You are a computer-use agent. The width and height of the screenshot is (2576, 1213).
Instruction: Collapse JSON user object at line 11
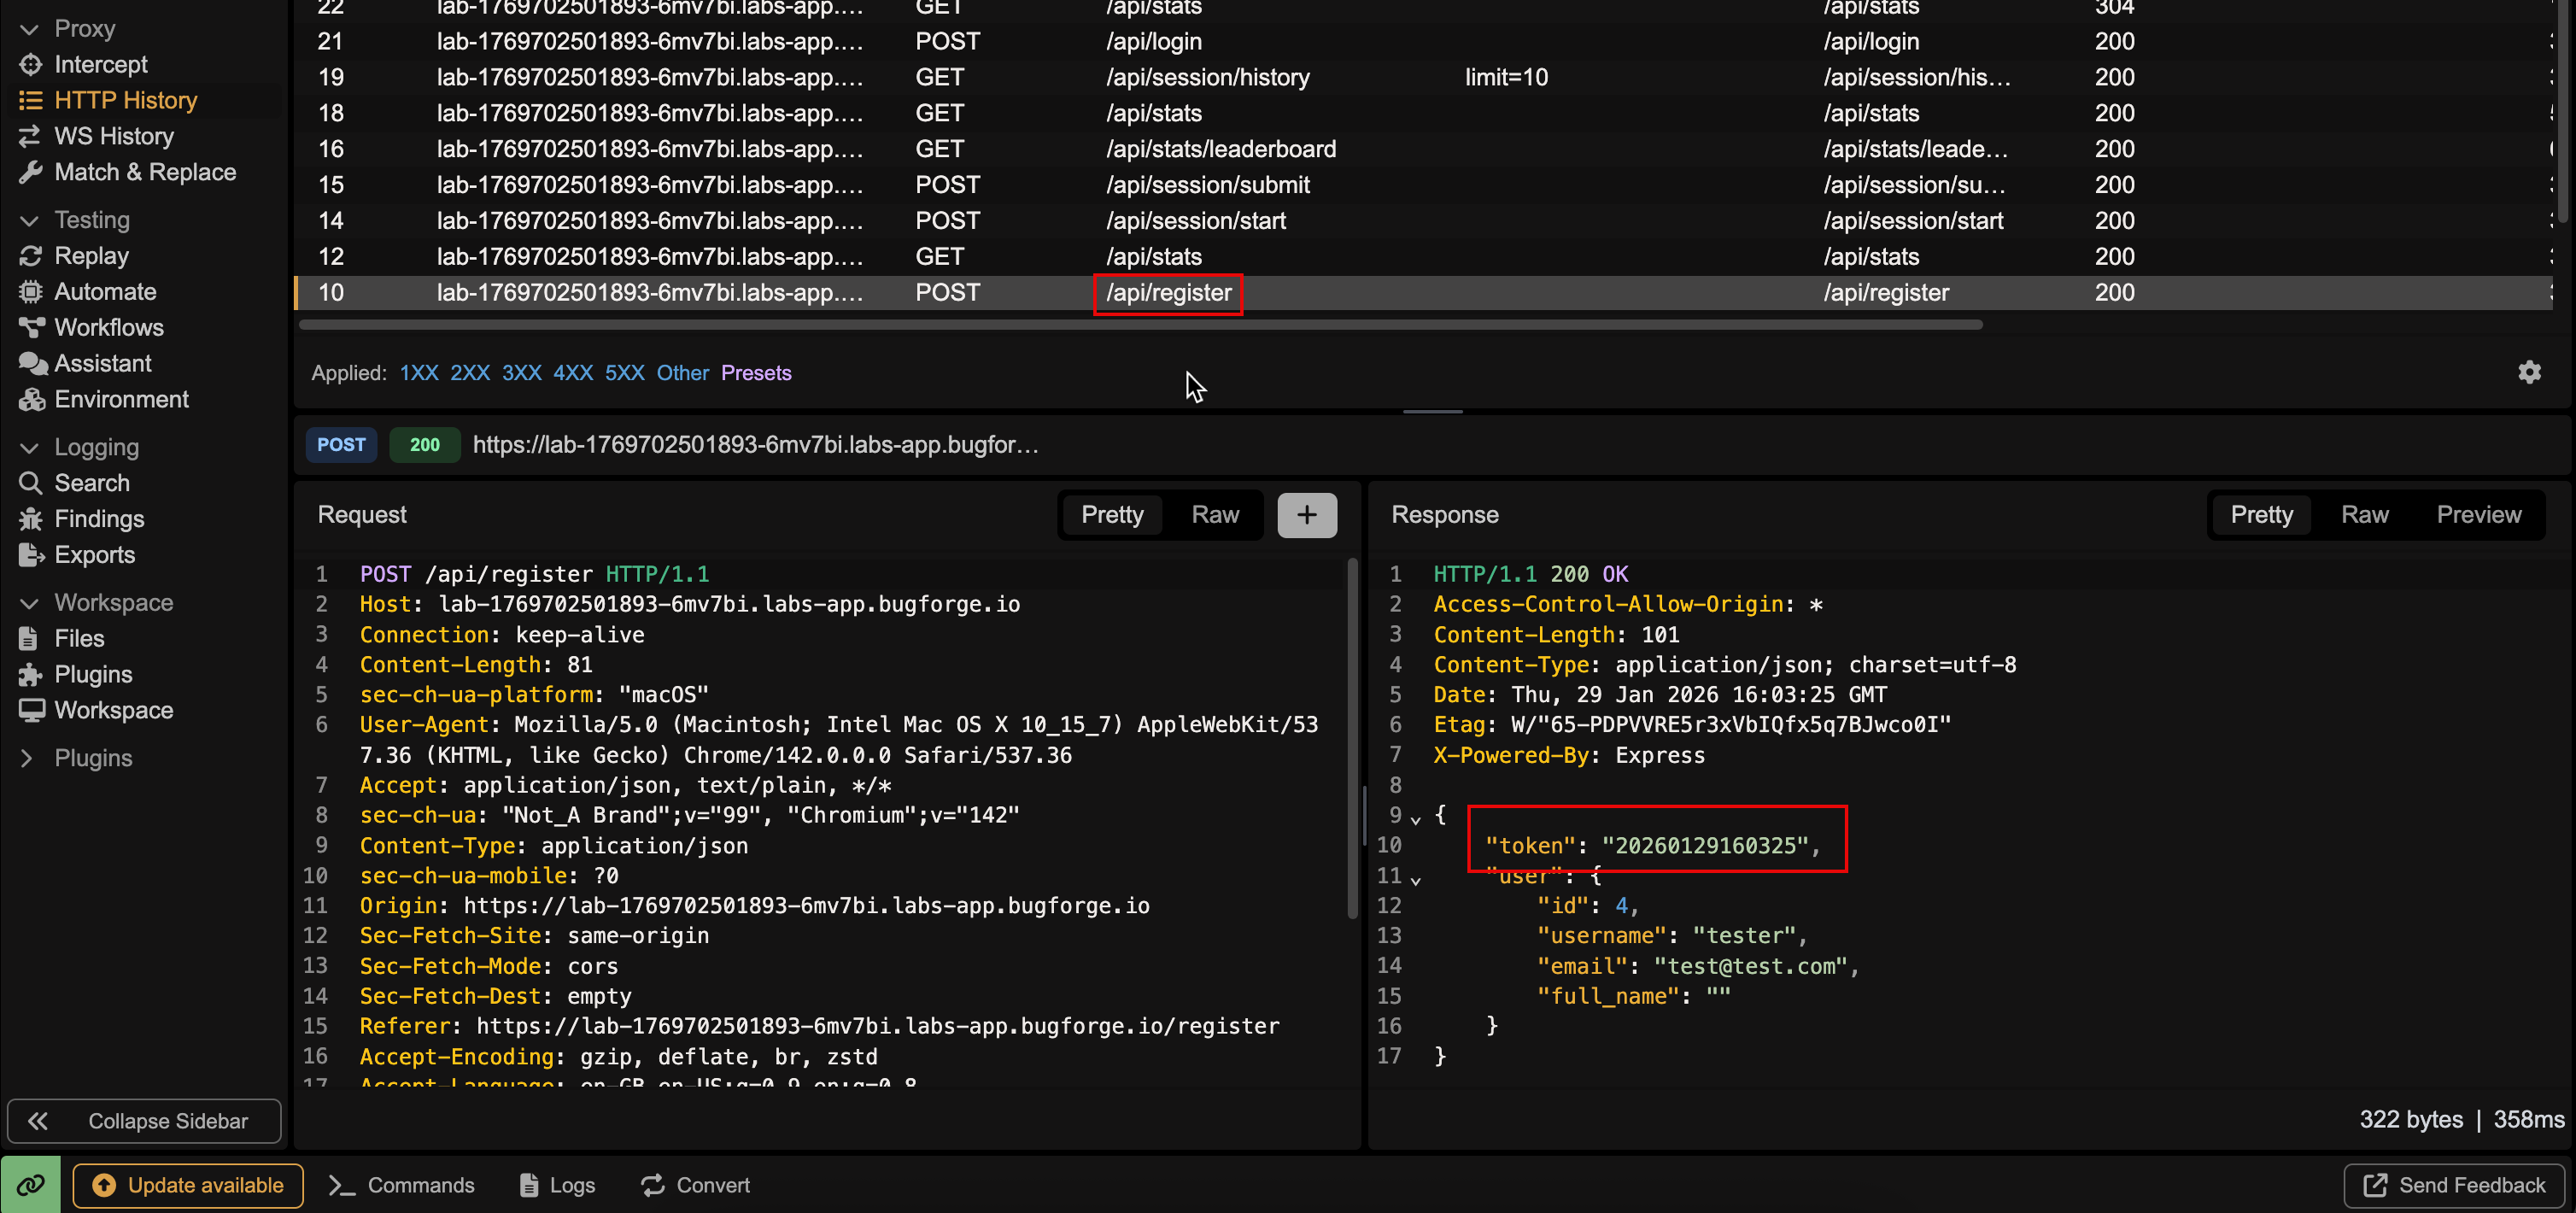(1415, 880)
